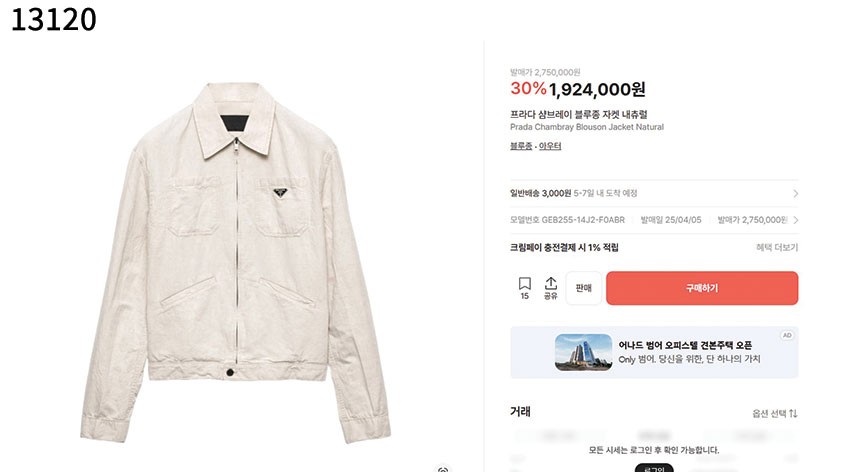The height and width of the screenshot is (472, 860).
Task: Expand the model number details chevron
Action: tap(795, 220)
